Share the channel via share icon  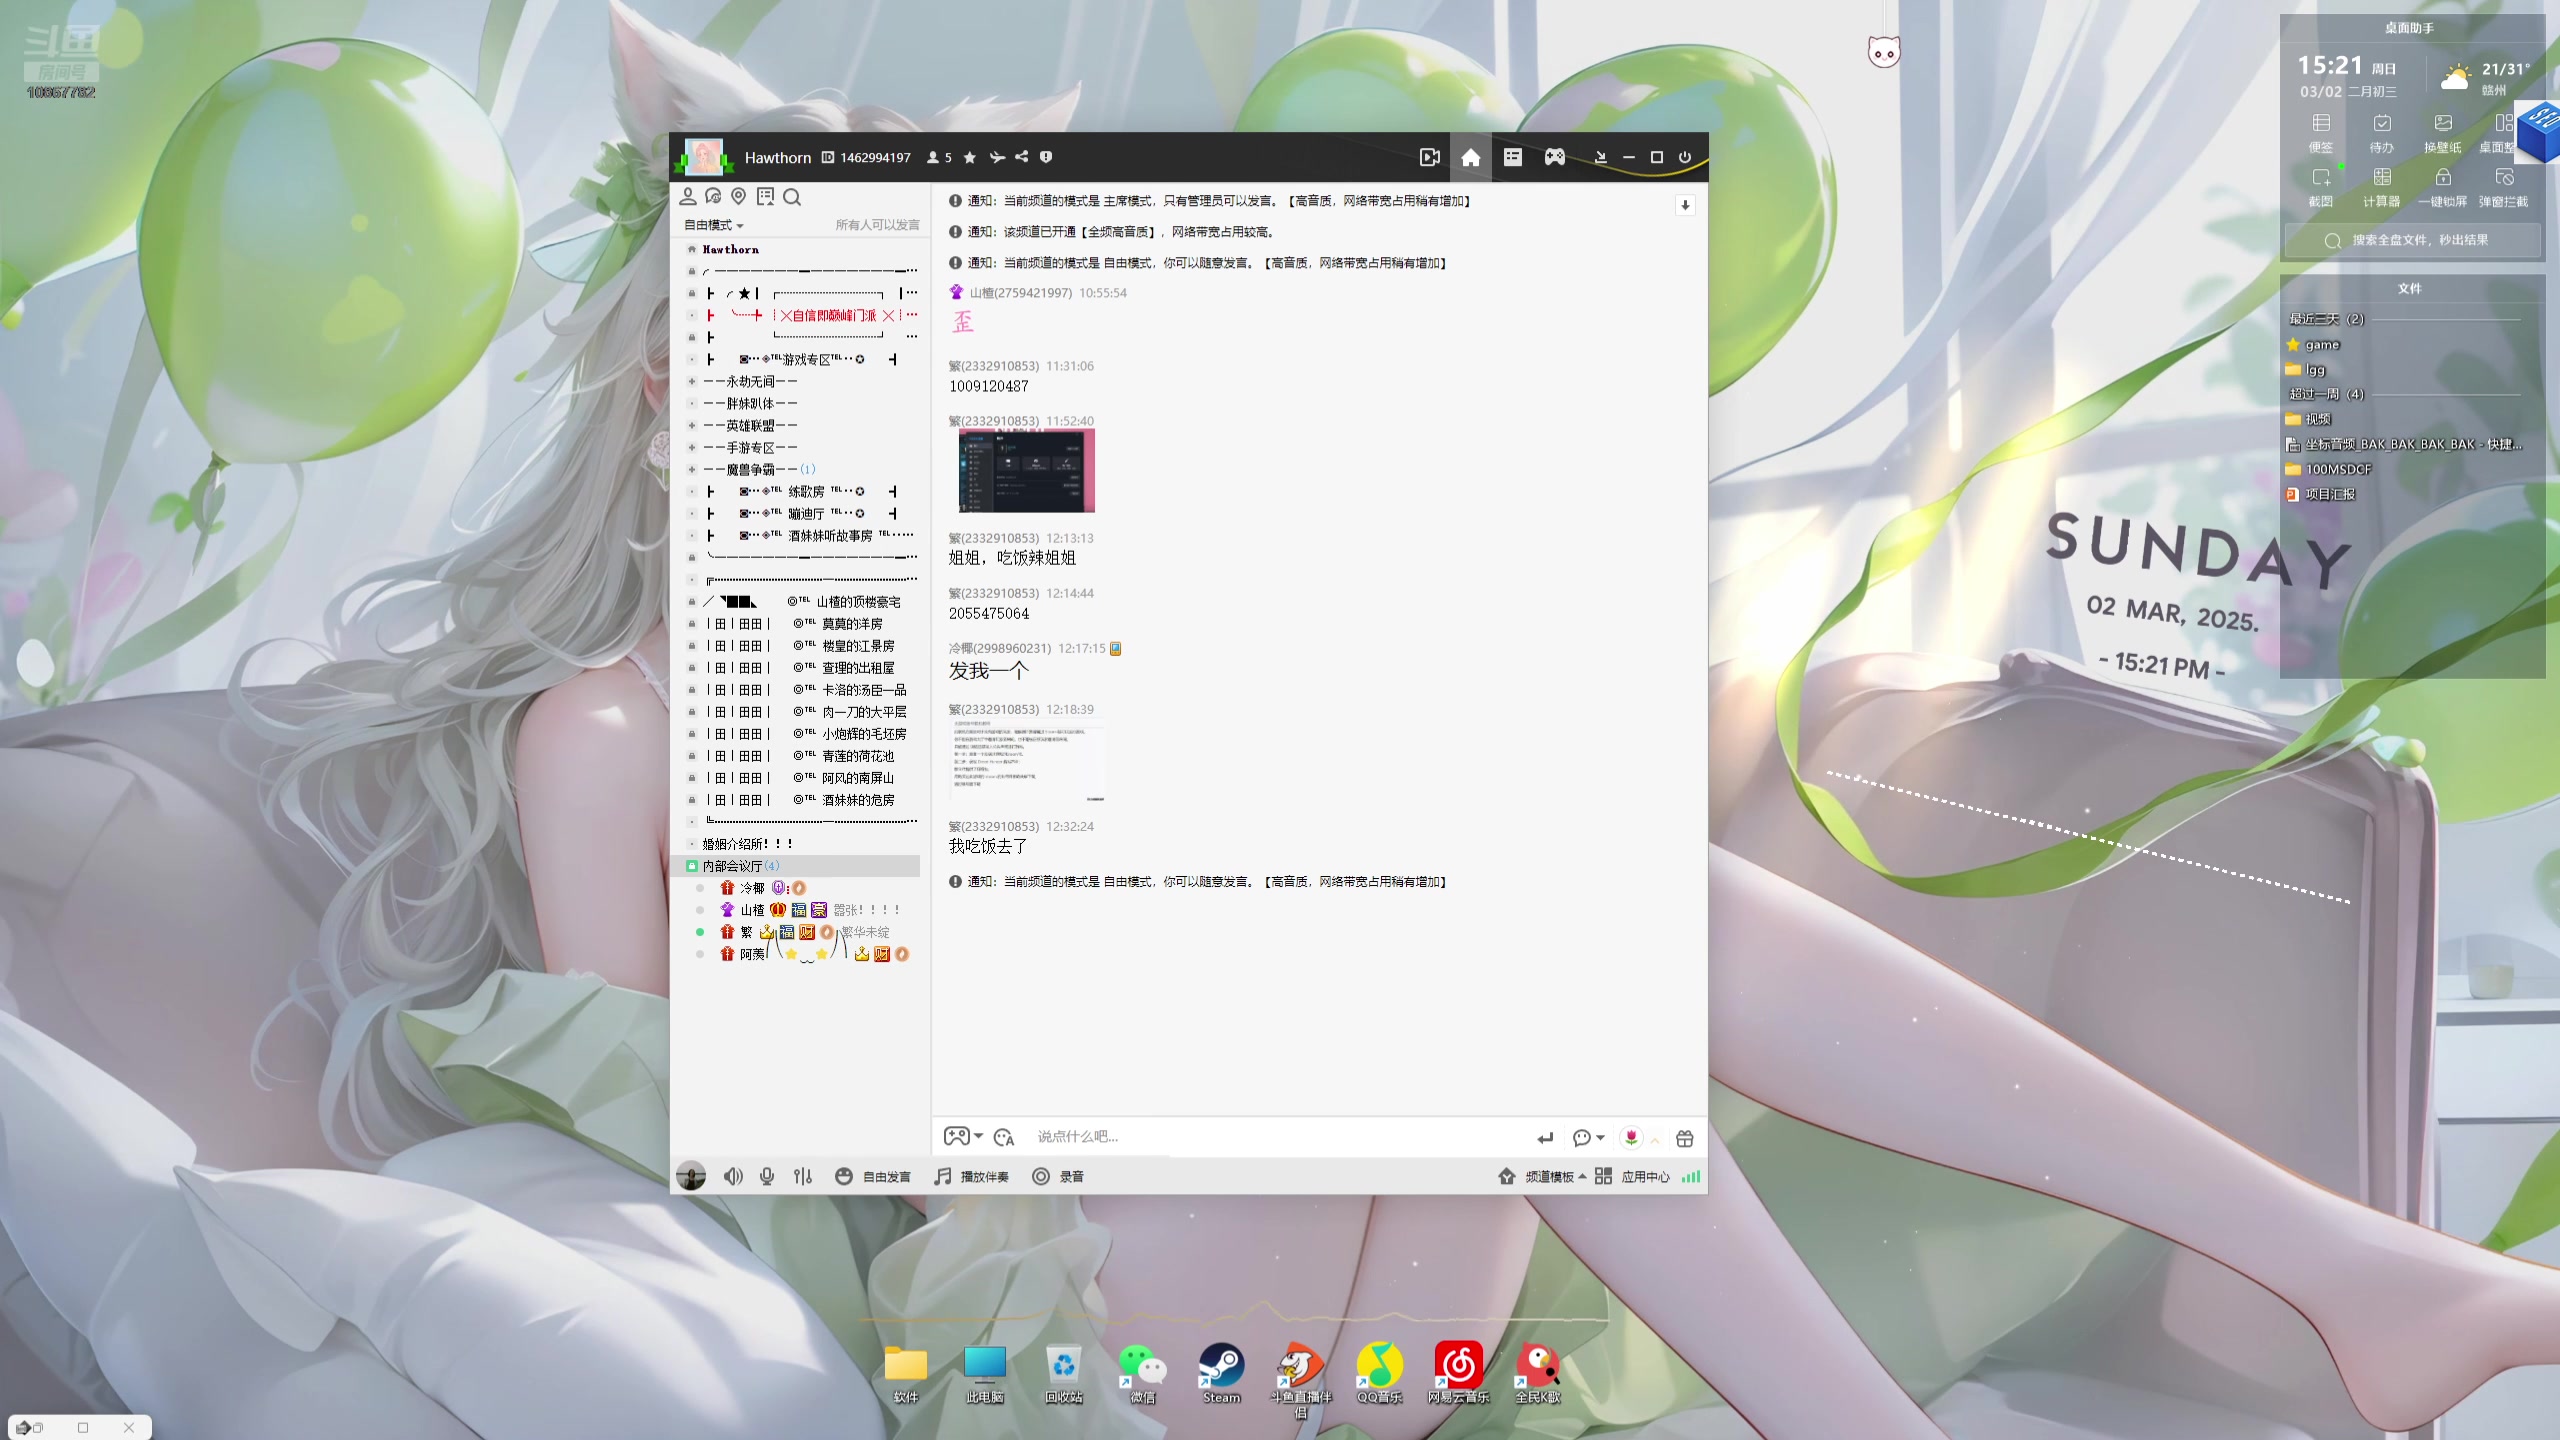click(1021, 157)
